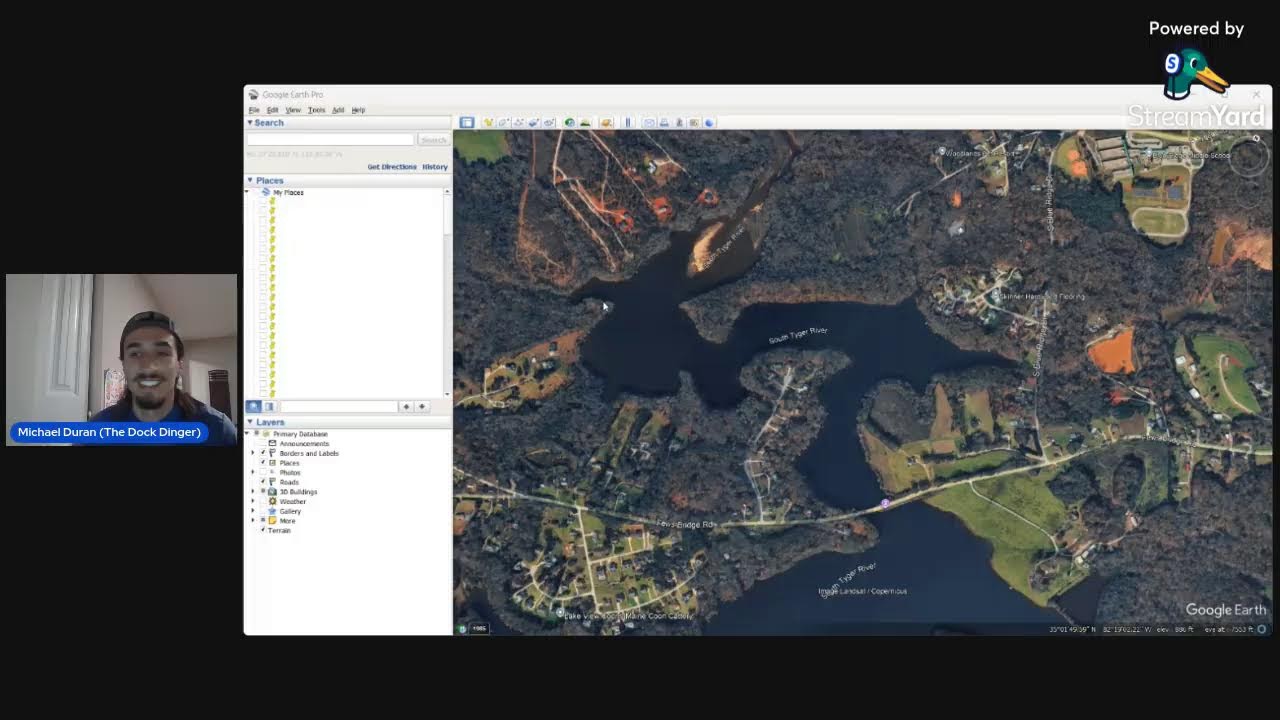Click the star icon beside Gallery

coord(273,511)
